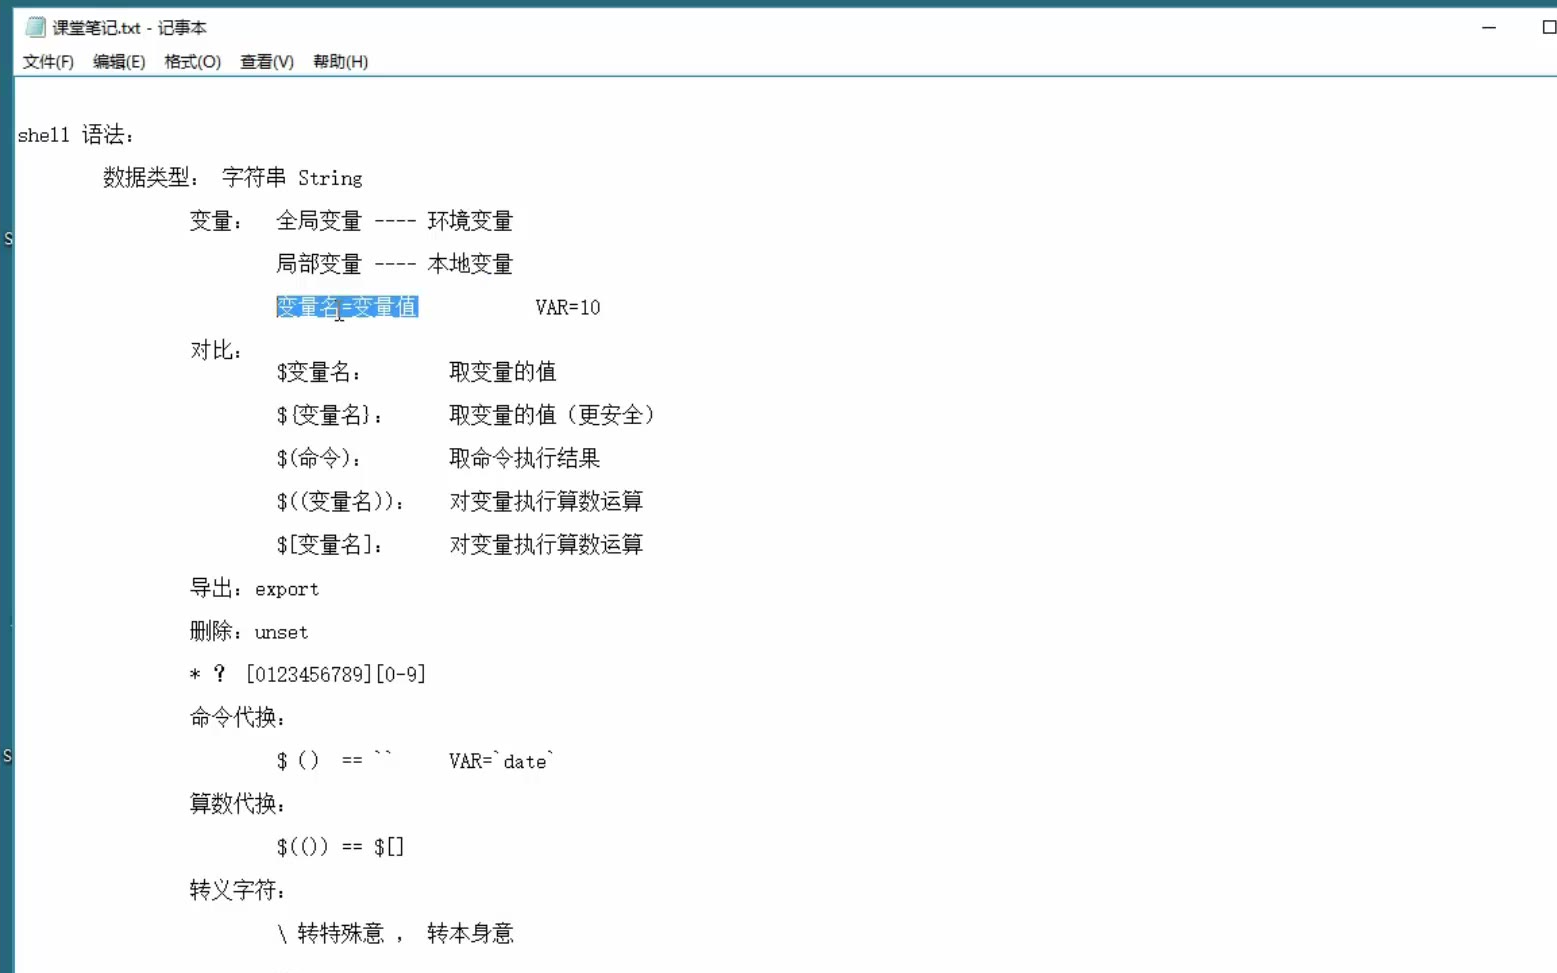Click the heading '命令代换:'

pyautogui.click(x=238, y=718)
